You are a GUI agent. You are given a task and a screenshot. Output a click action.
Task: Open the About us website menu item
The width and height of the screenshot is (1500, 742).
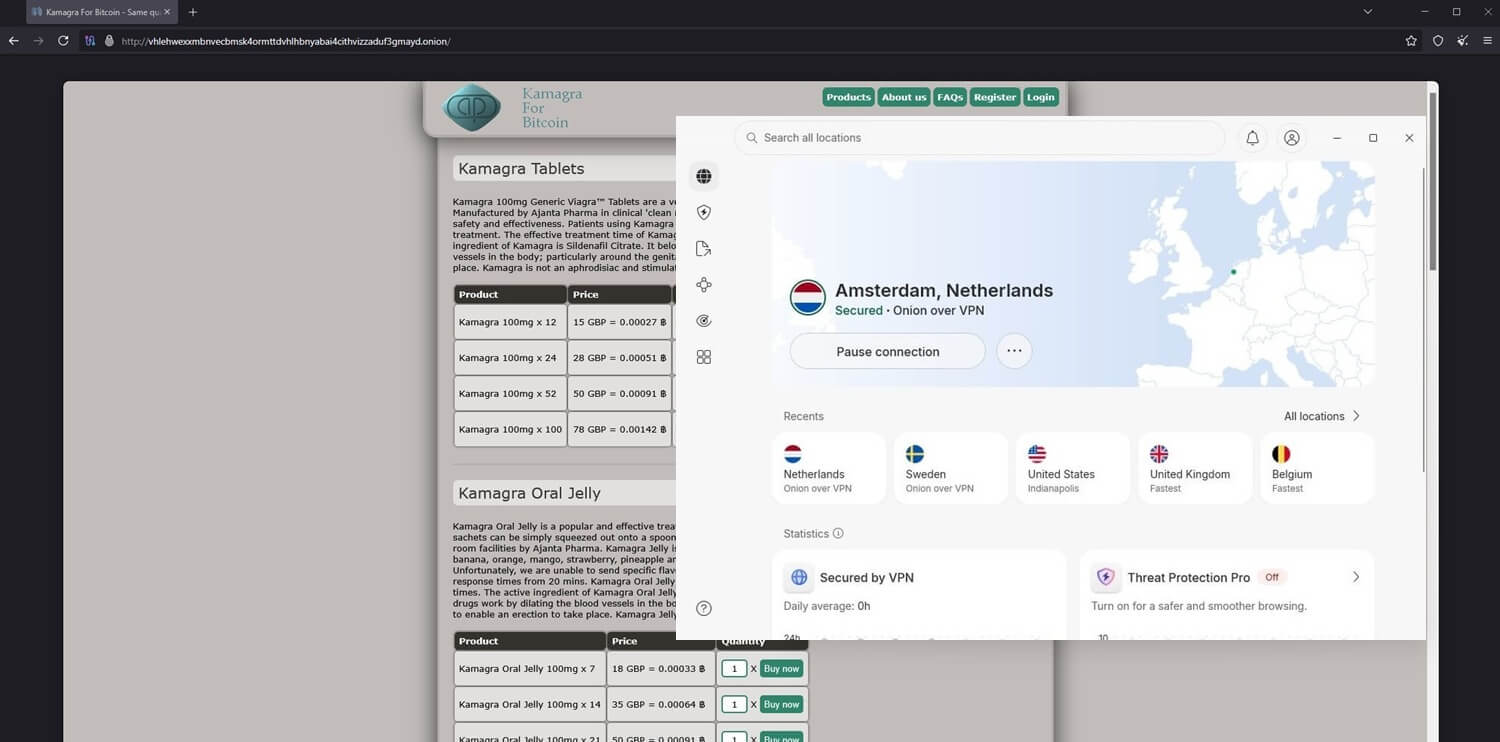(904, 97)
